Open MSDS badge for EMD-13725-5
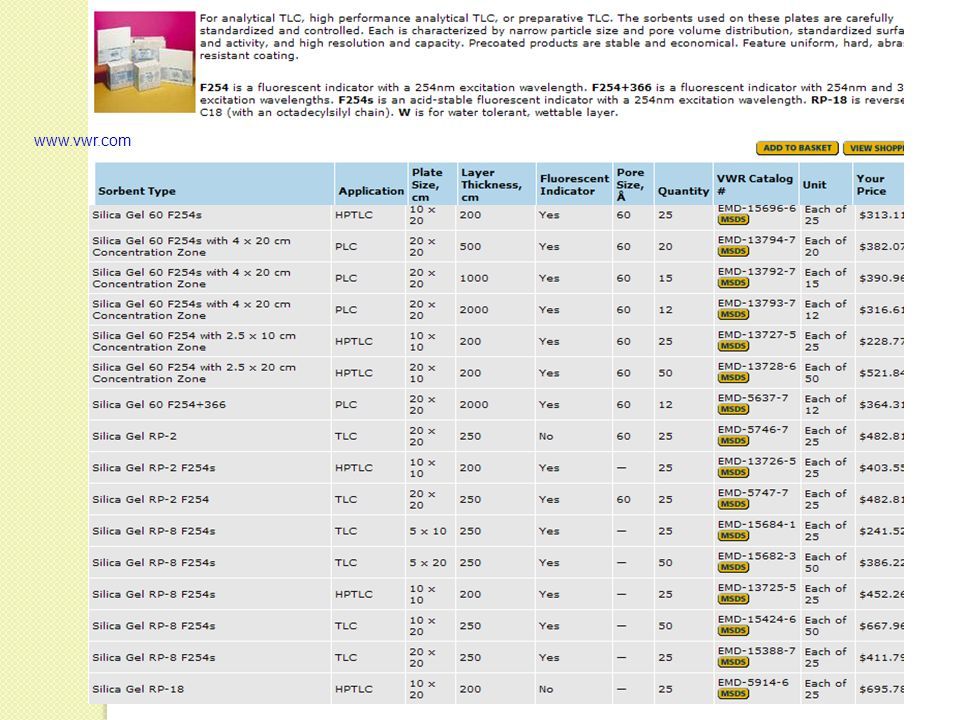Viewport: 960px width, 720px height. click(733, 599)
